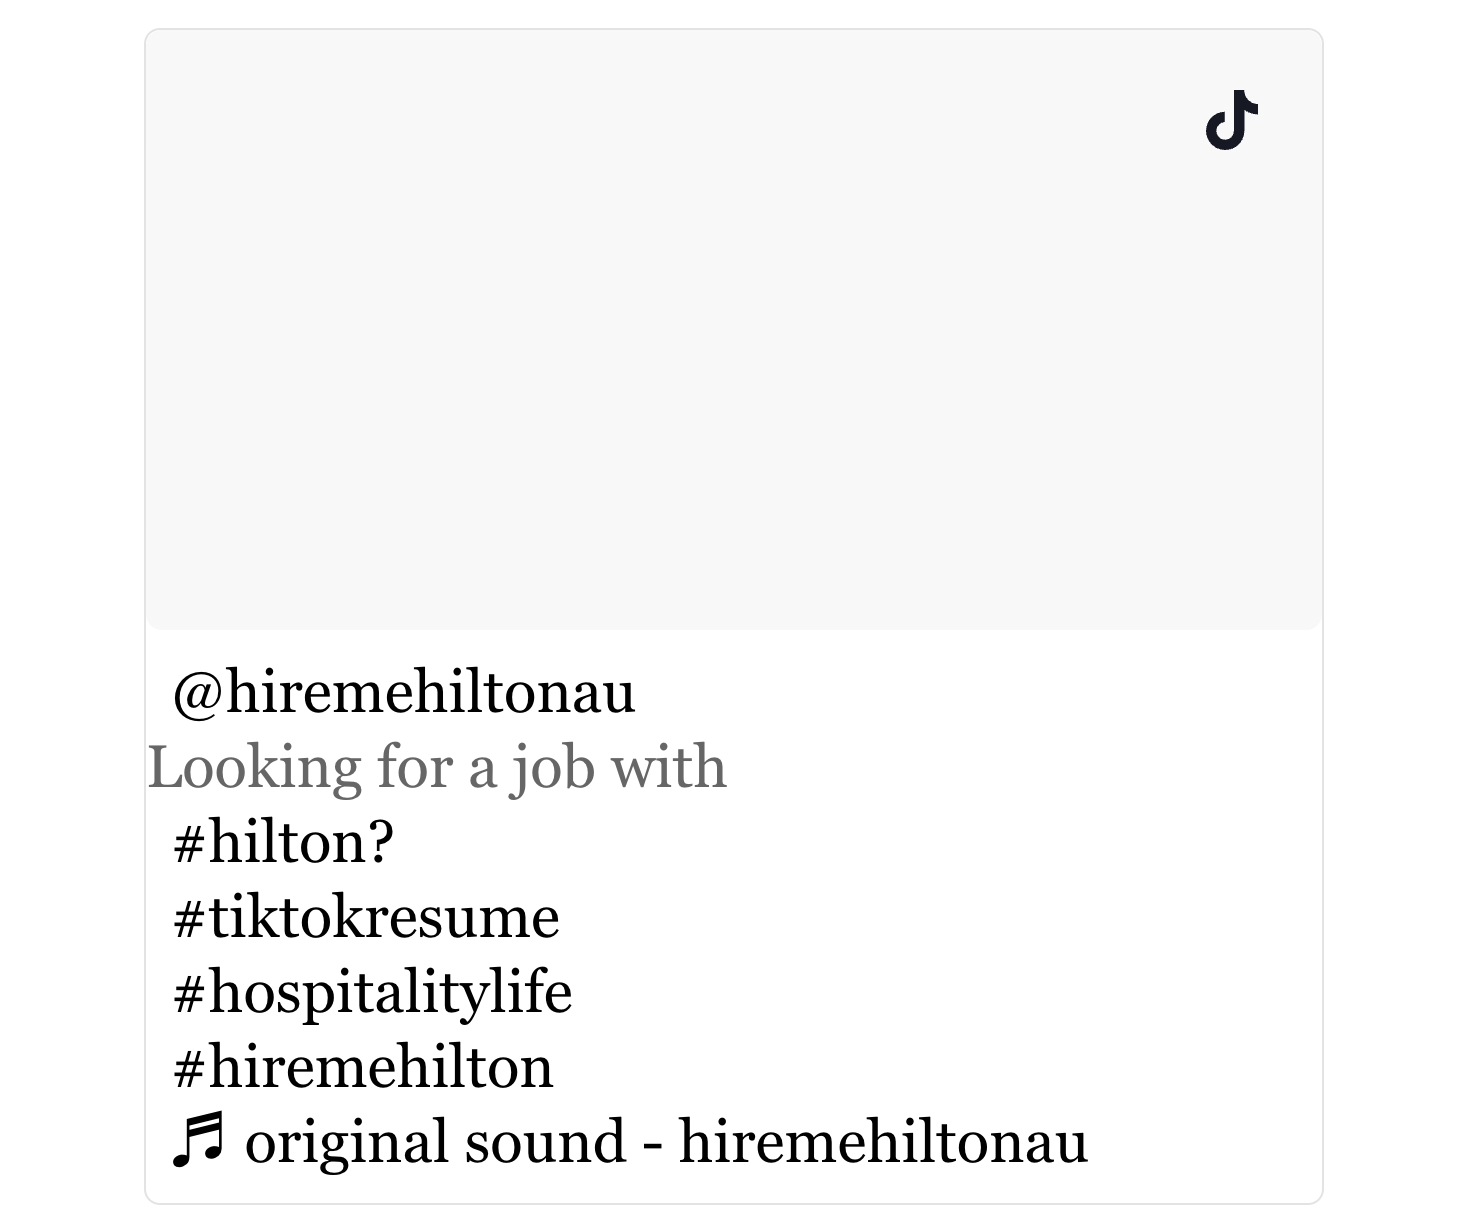View the hiremehilton tag feed

pos(363,1067)
